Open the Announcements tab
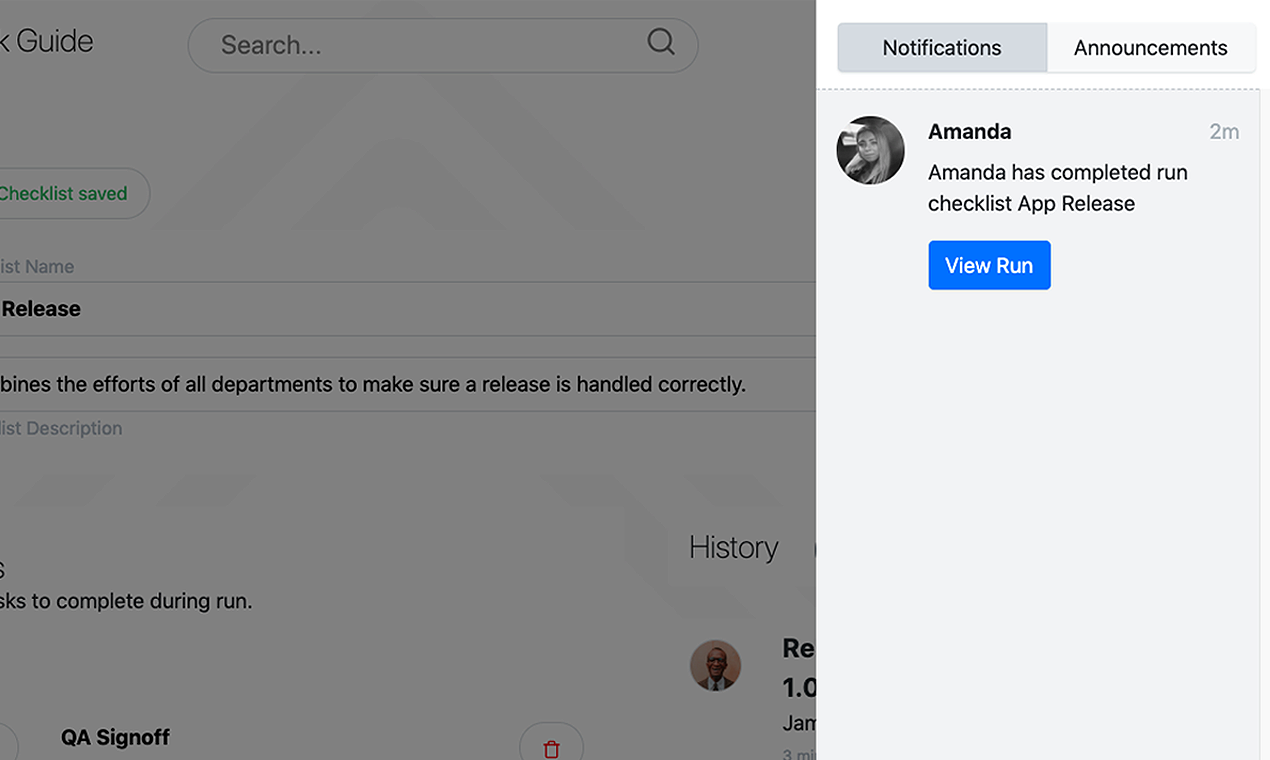The height and width of the screenshot is (760, 1270). coord(1150,48)
